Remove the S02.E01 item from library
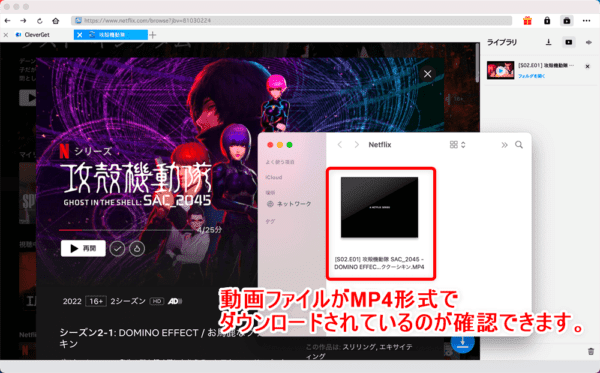 [x=587, y=67]
